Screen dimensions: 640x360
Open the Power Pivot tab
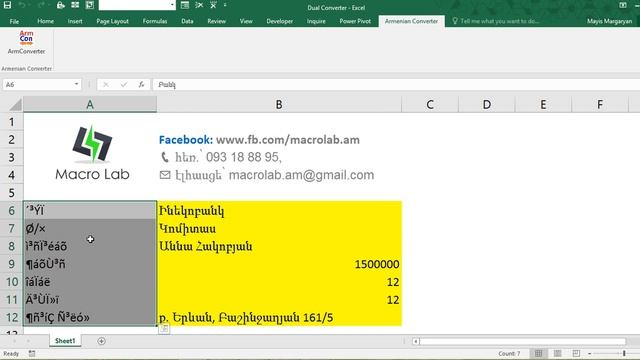pos(355,21)
